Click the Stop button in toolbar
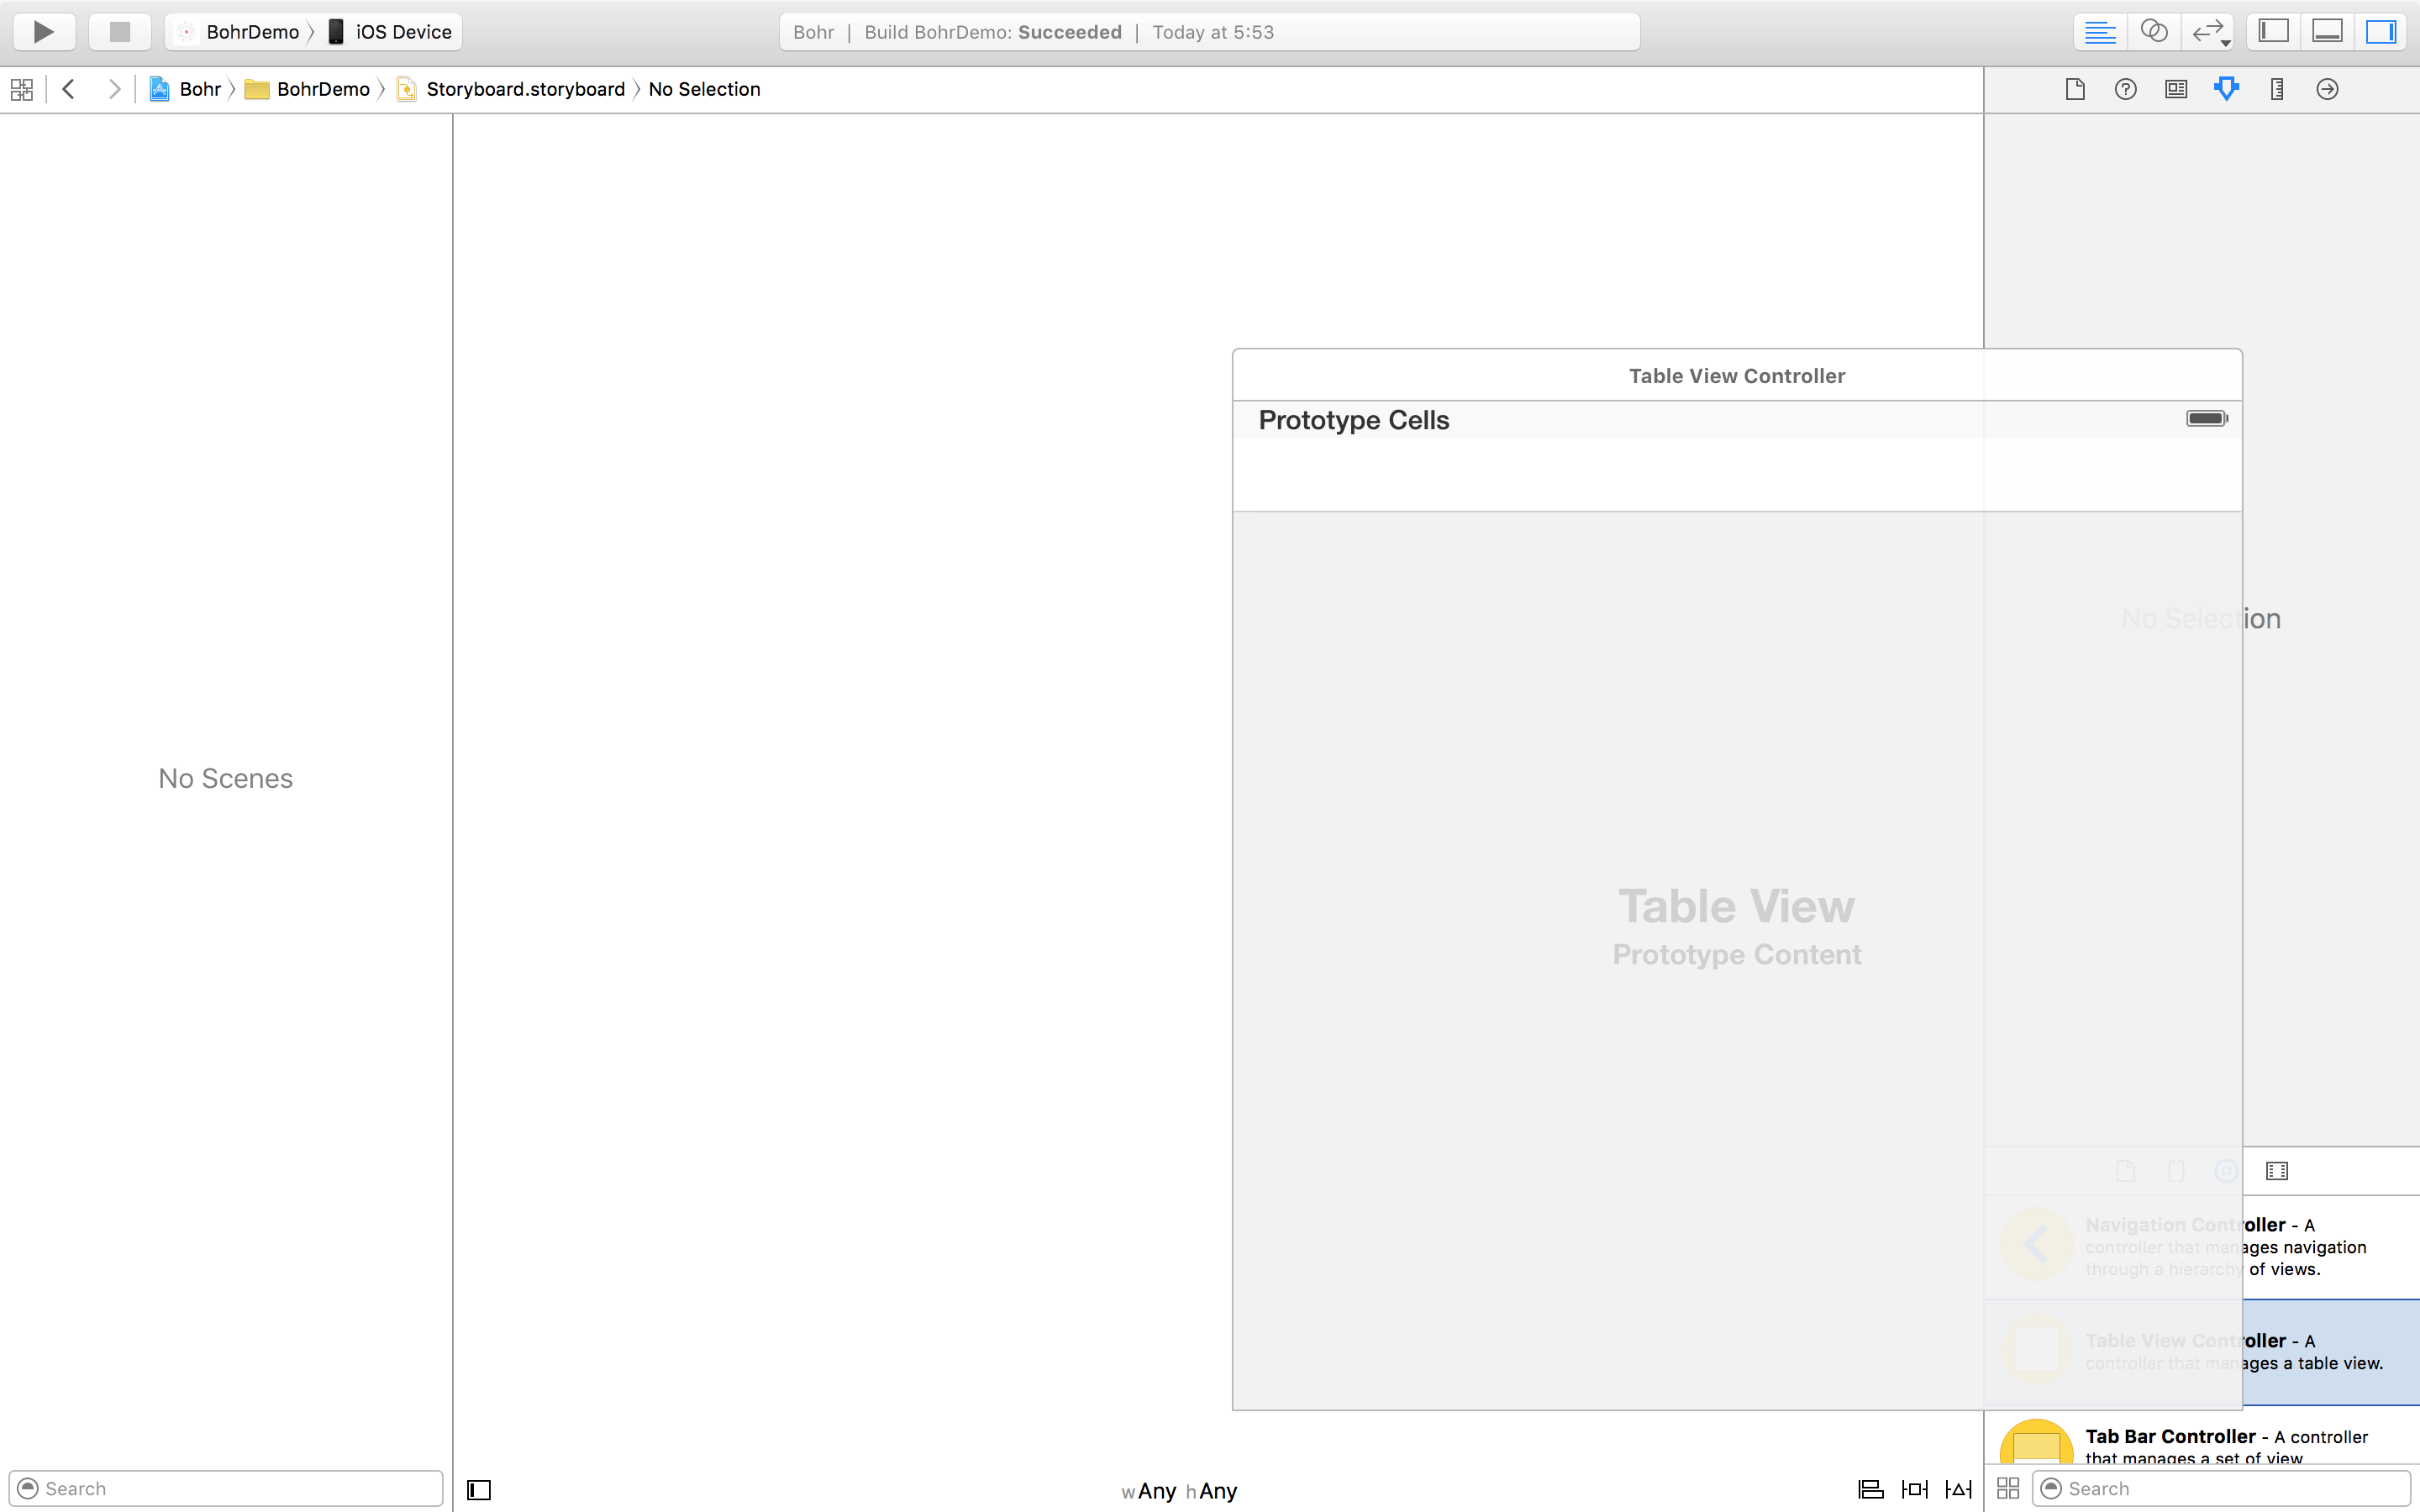The height and width of the screenshot is (1512, 2420). click(120, 32)
